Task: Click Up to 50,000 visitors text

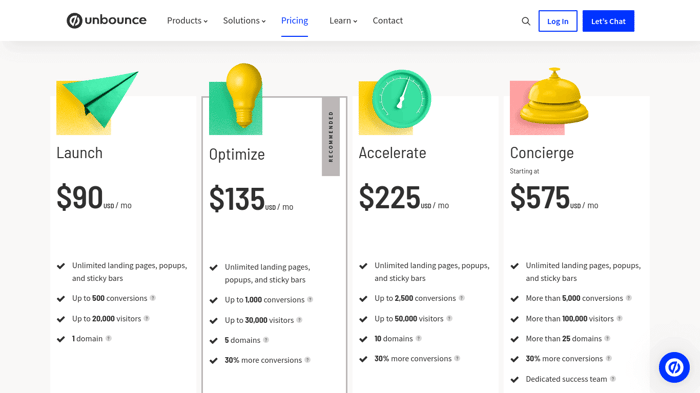Action: (x=409, y=318)
